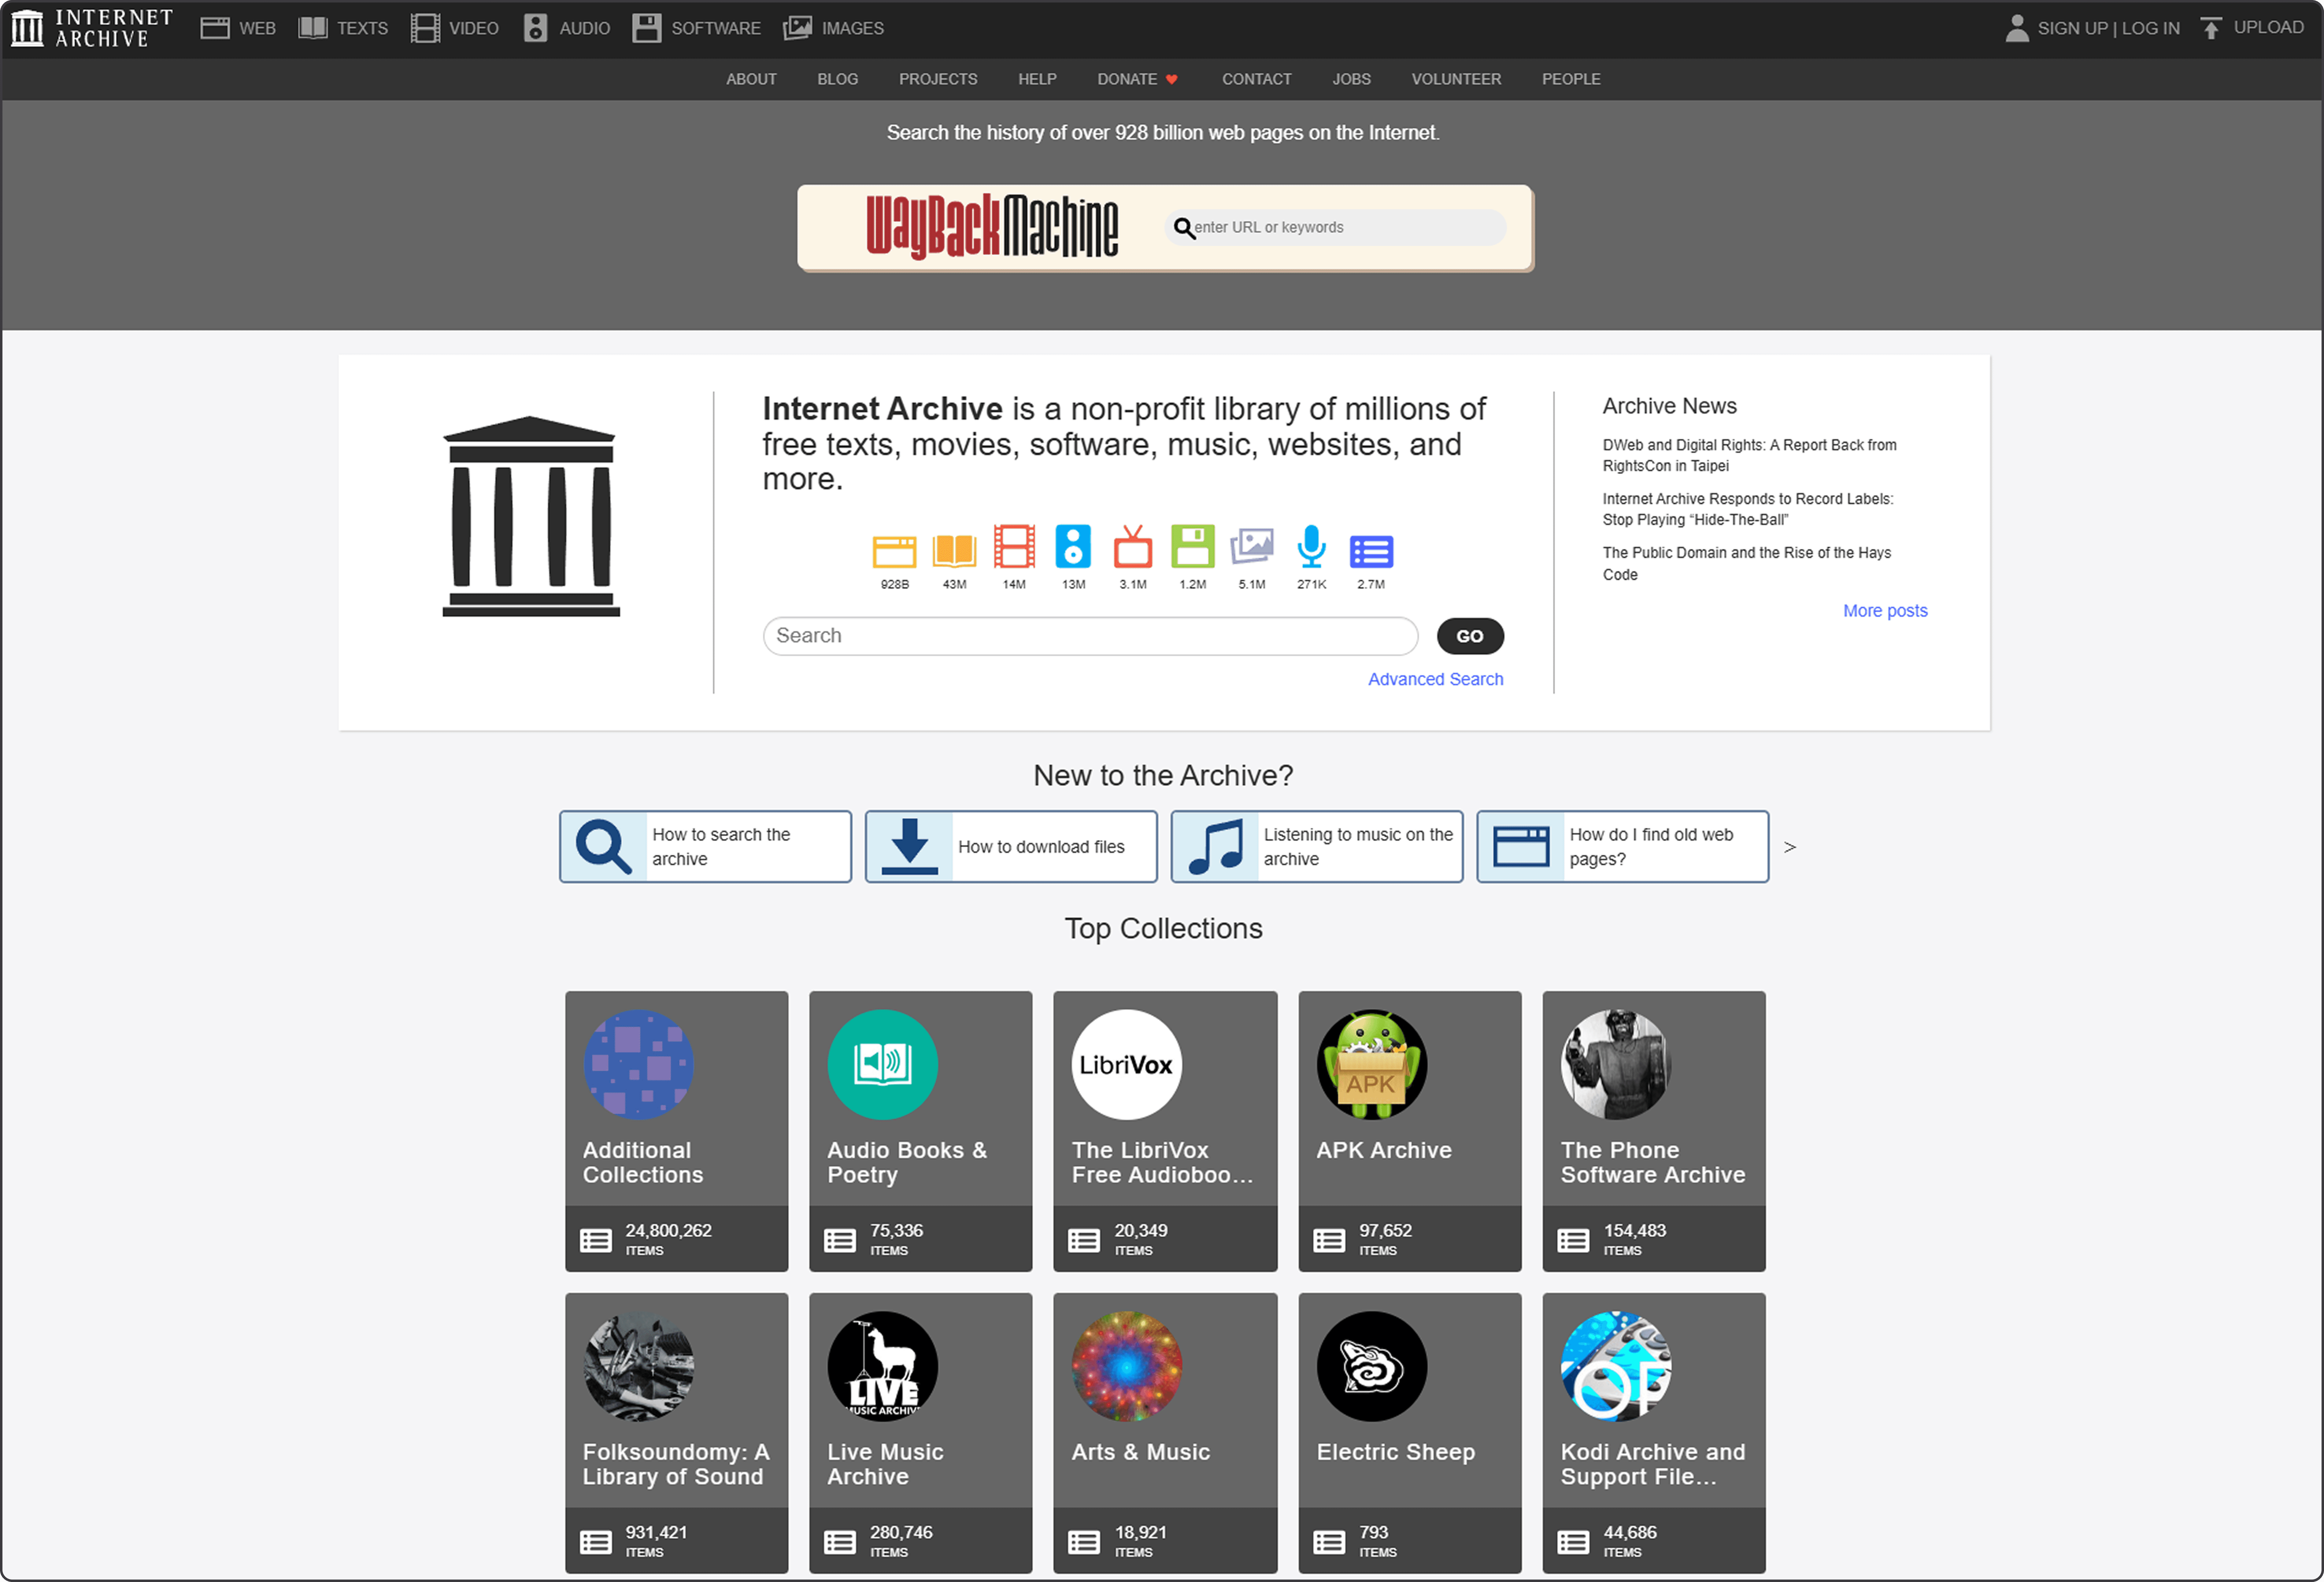Open the Web section icon in the top navigation
Viewport: 2324px width, 1582px height.
(215, 28)
